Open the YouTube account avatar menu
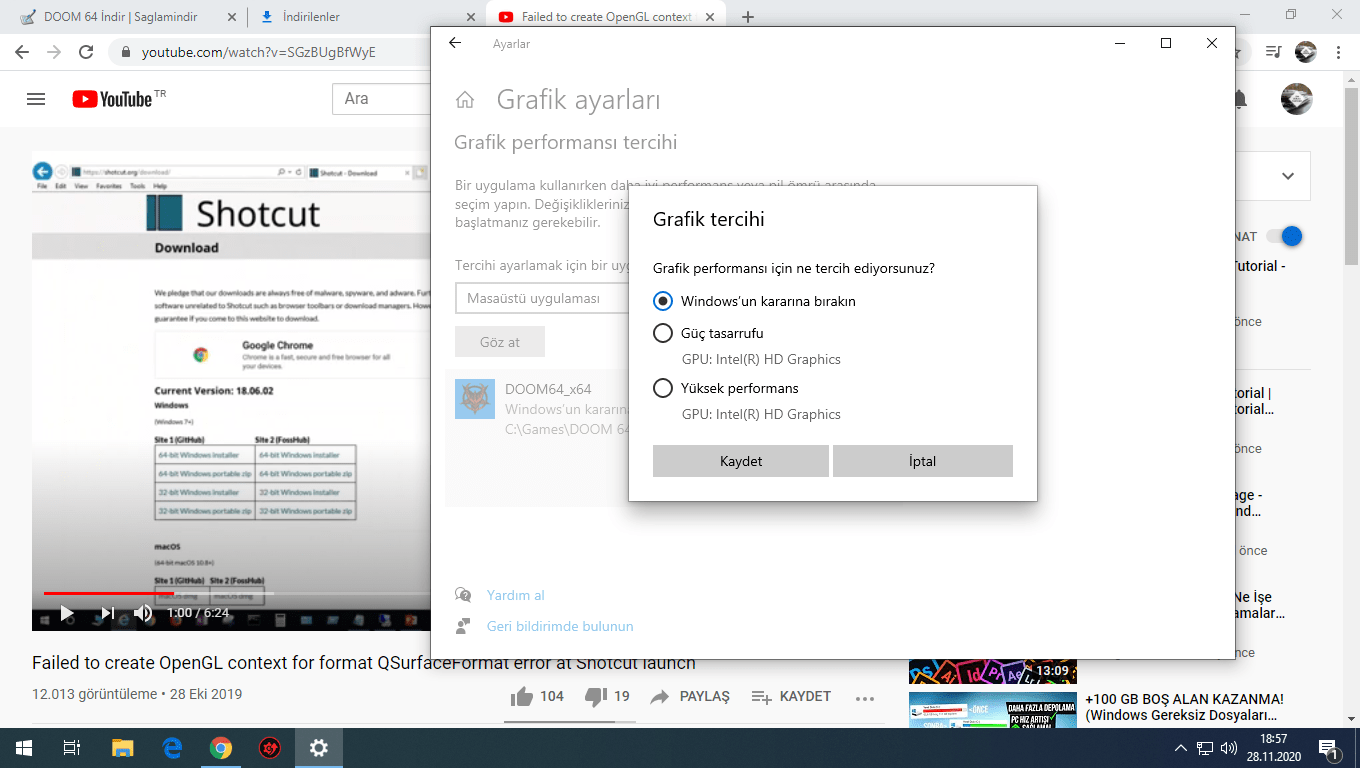This screenshot has height=768, width=1360. [1296, 99]
